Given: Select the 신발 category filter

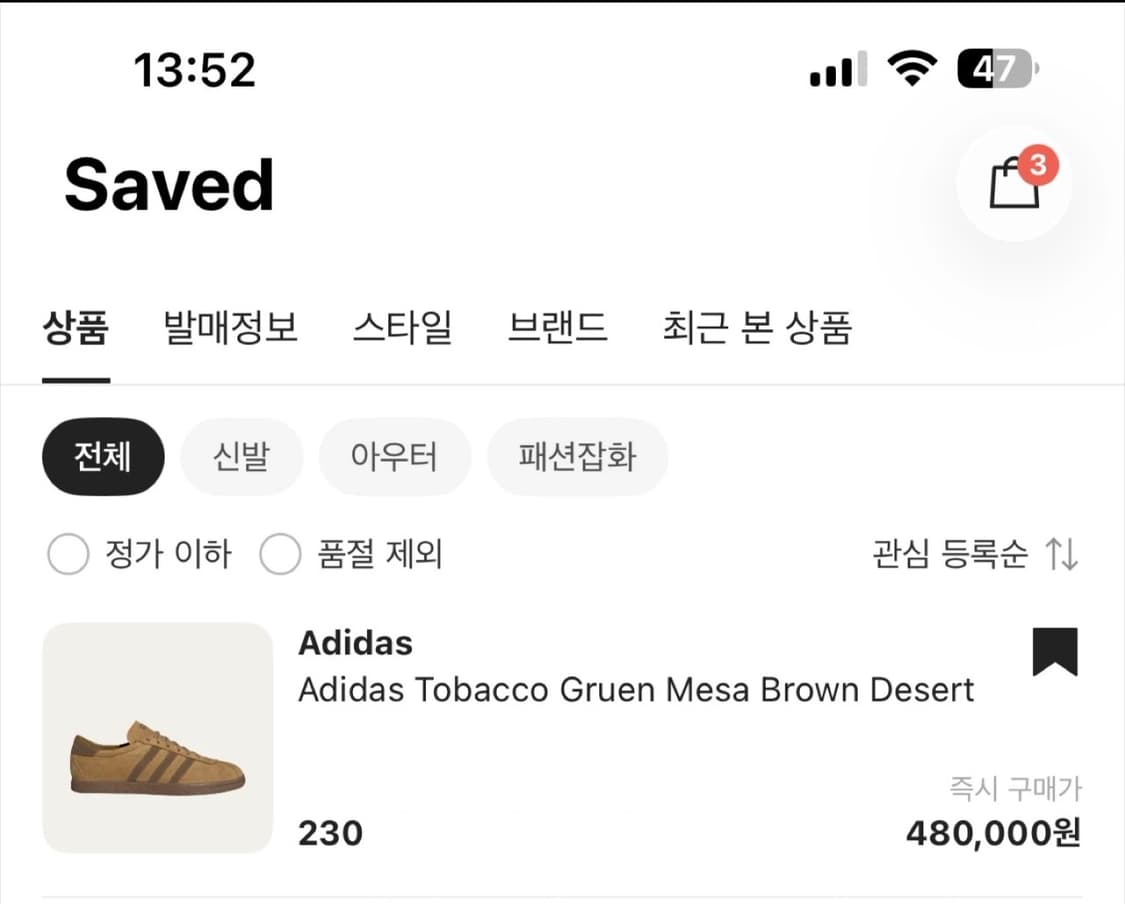Looking at the screenshot, I should click(x=242, y=456).
